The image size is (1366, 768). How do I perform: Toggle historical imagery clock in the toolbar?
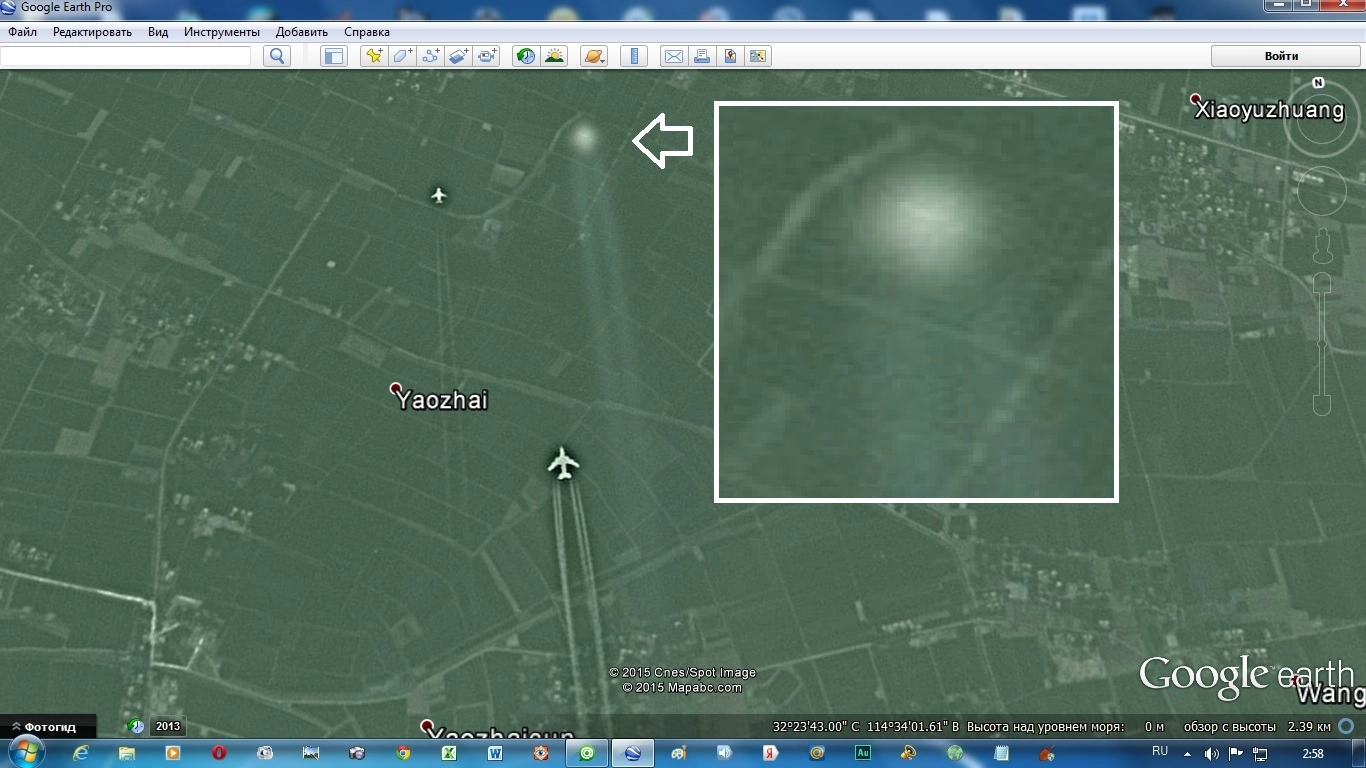[x=525, y=56]
